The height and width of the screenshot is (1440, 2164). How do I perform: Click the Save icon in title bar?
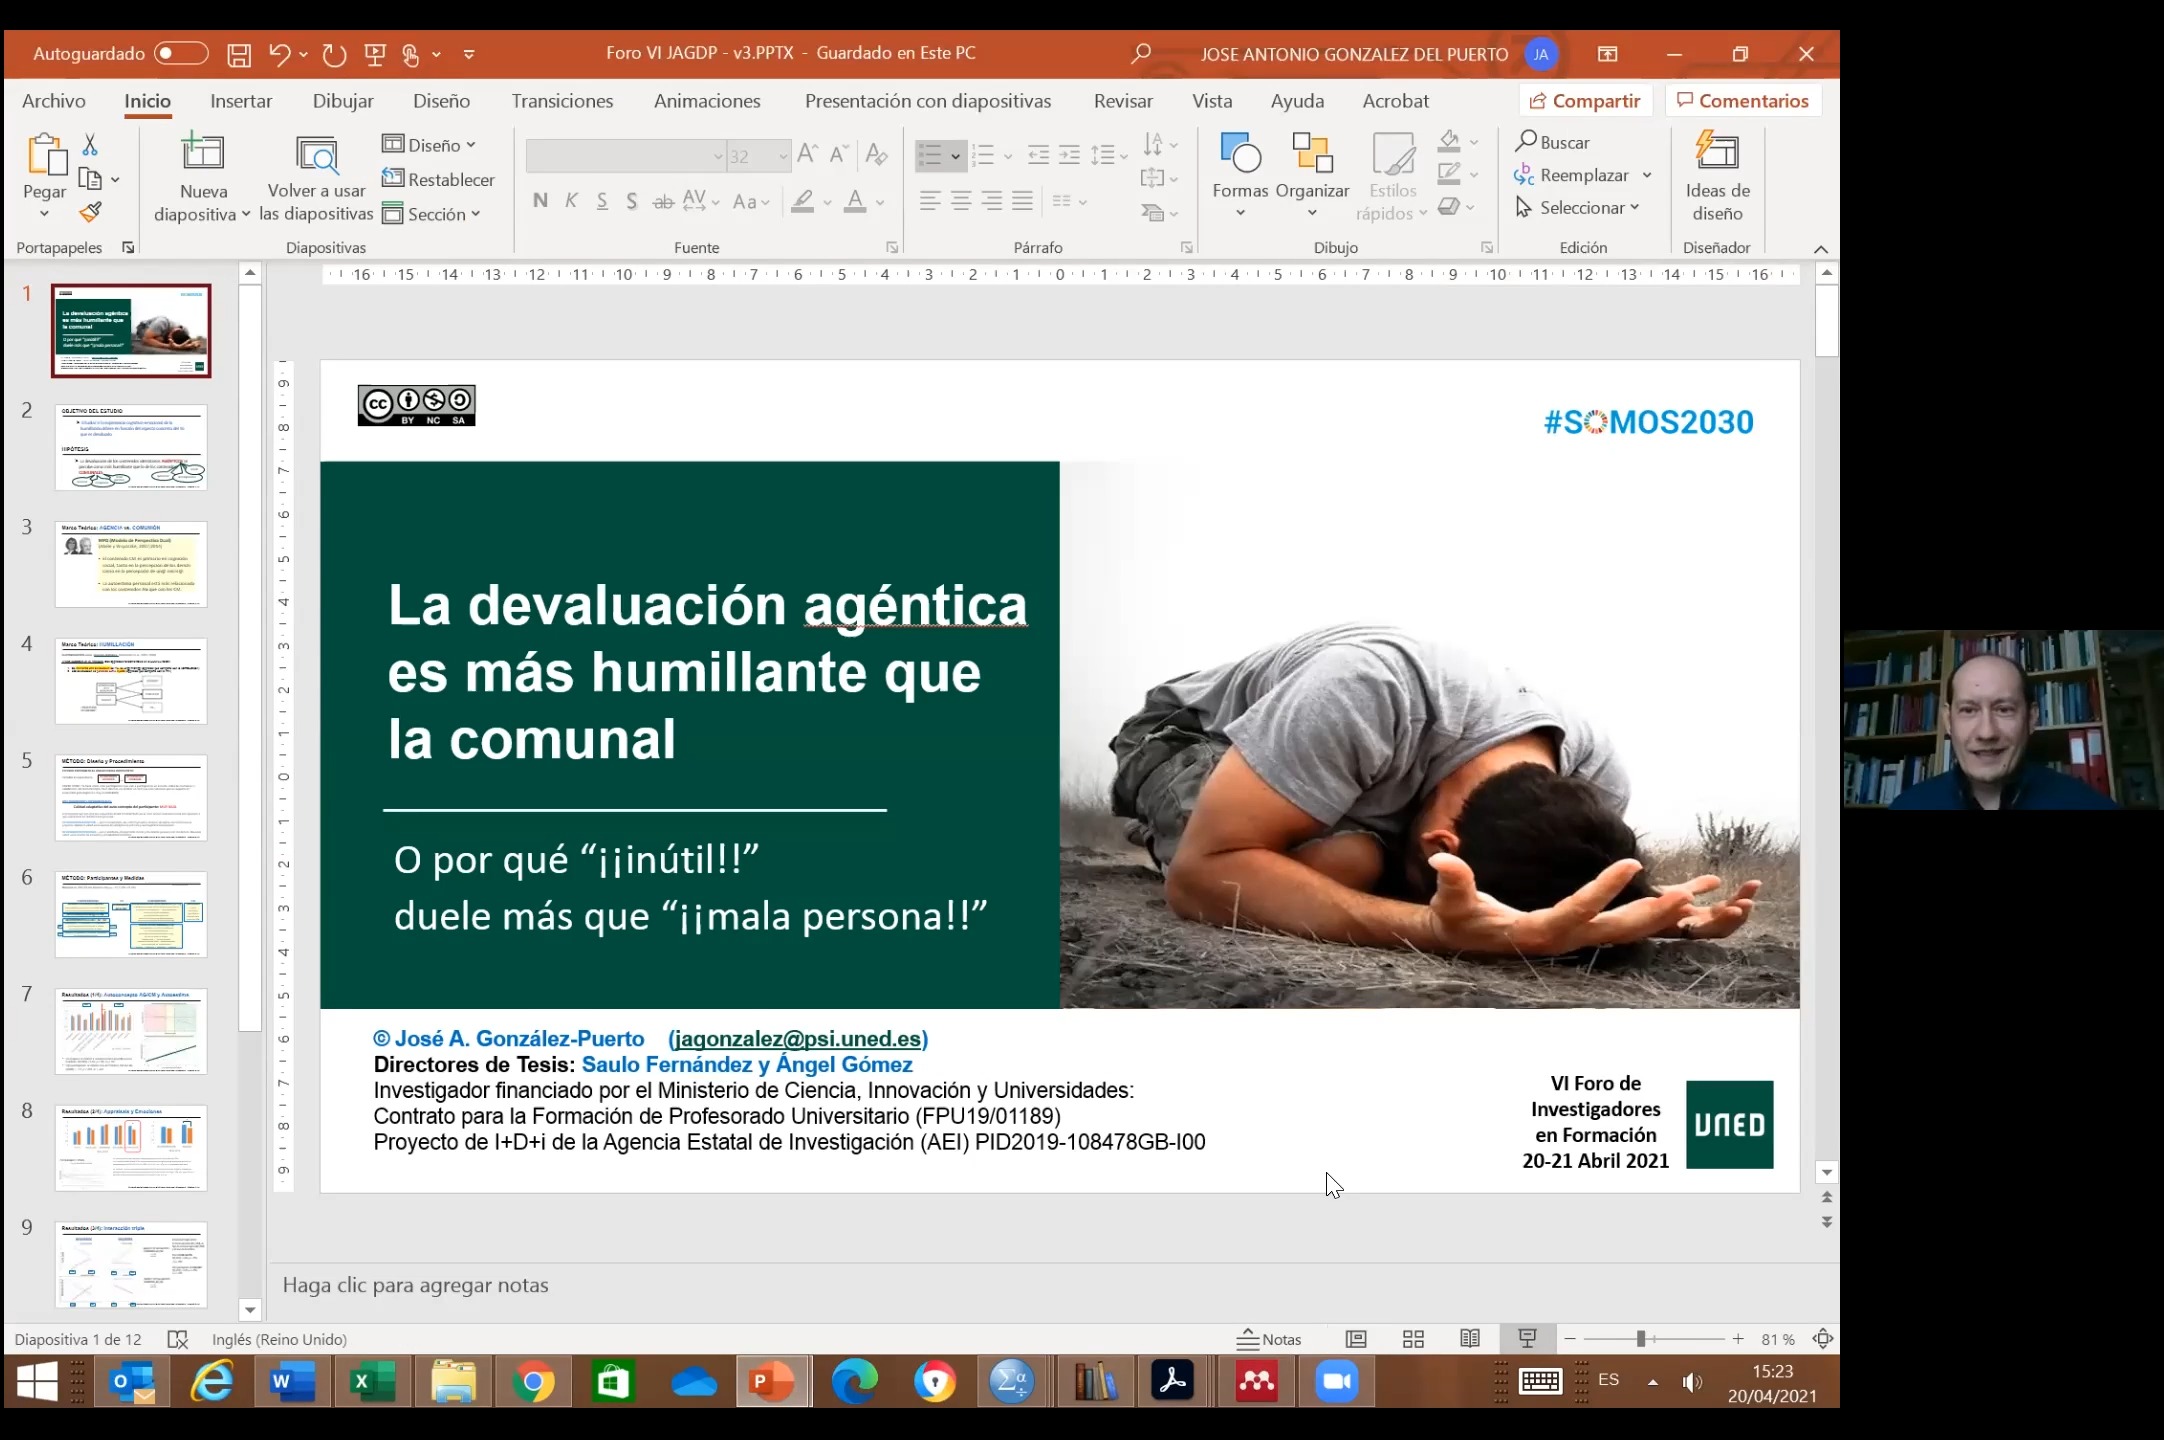click(x=238, y=54)
